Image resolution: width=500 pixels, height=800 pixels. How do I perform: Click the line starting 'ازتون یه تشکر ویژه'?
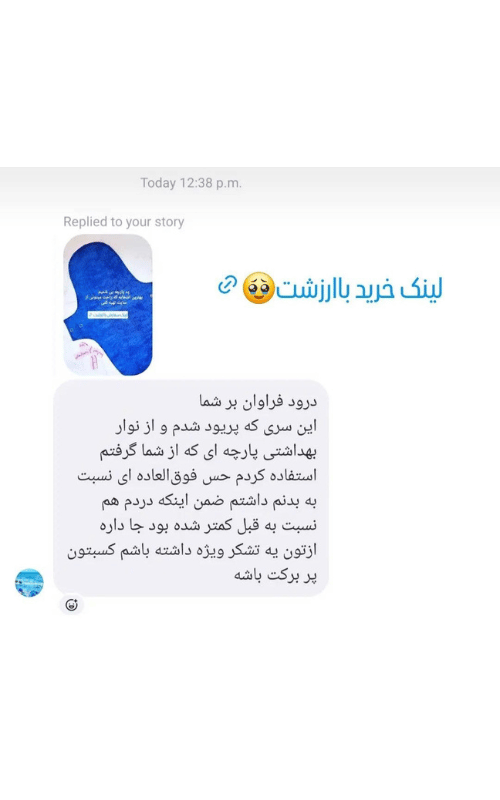pyautogui.click(x=192, y=551)
